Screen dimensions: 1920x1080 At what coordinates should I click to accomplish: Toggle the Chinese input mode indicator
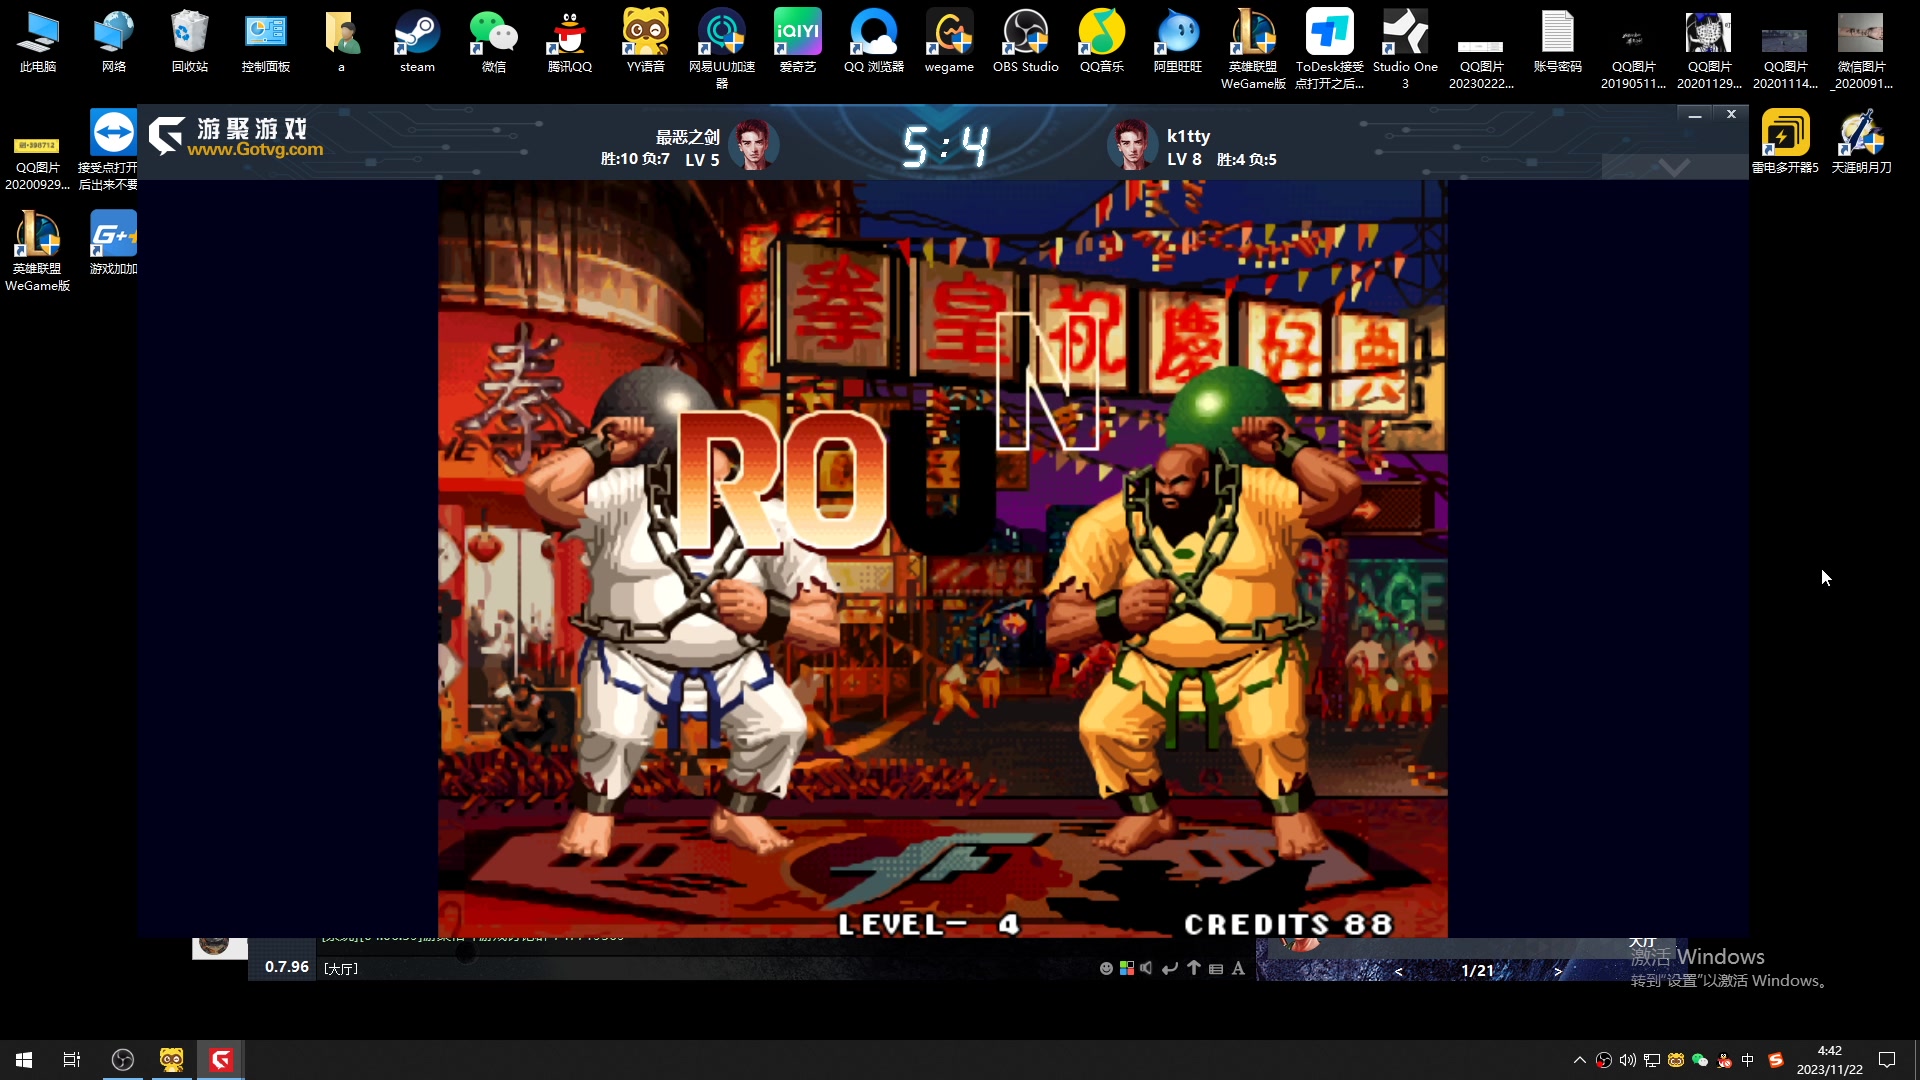[x=1748, y=1060]
